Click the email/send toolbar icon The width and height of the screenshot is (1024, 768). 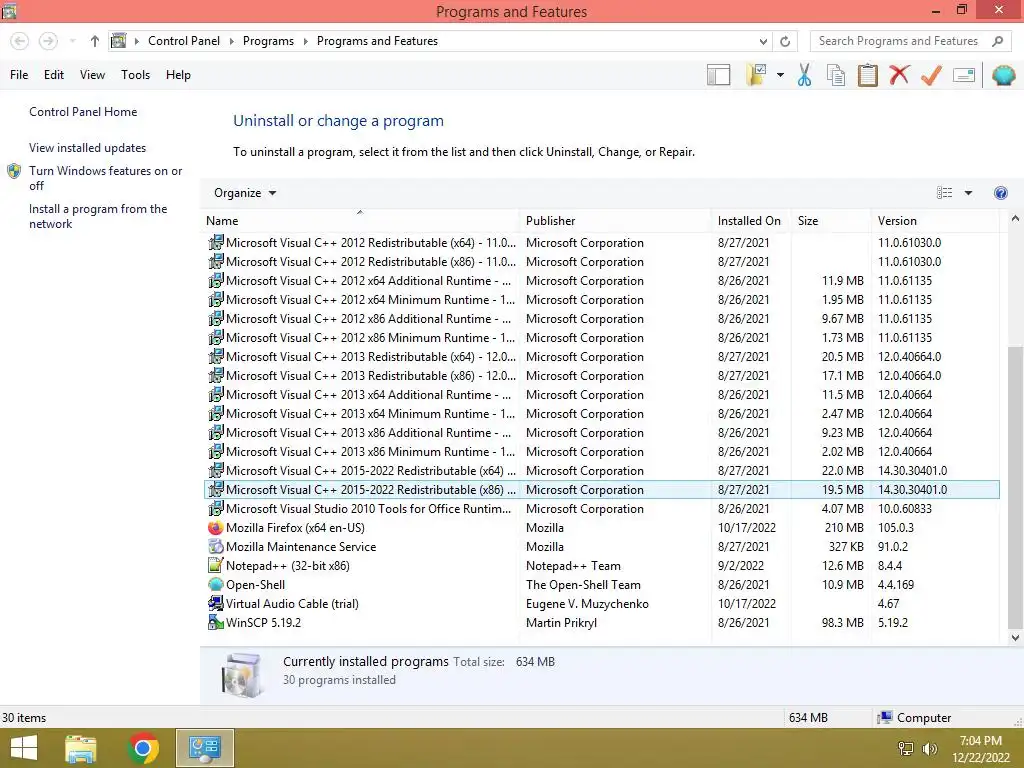(964, 75)
